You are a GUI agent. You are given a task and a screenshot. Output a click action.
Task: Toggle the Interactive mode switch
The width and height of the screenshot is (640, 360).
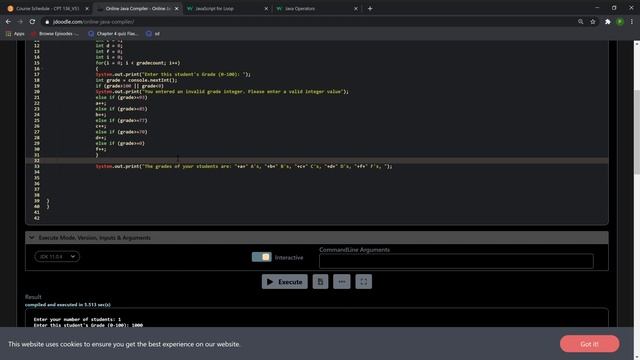pyautogui.click(x=262, y=257)
